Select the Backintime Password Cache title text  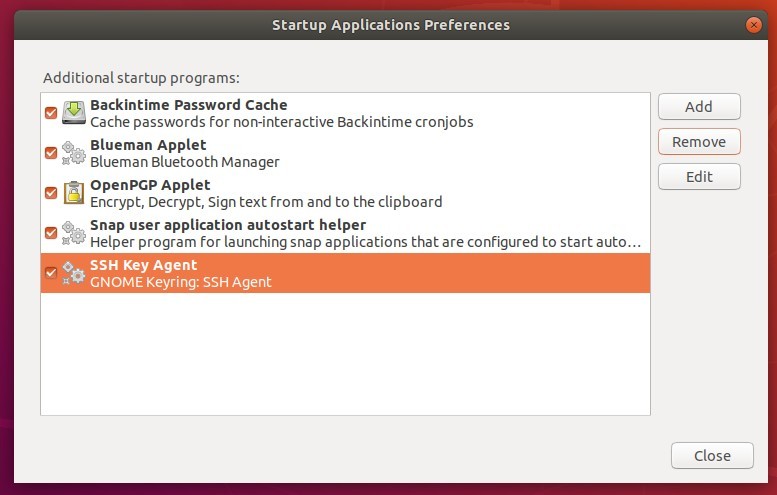tap(189, 105)
